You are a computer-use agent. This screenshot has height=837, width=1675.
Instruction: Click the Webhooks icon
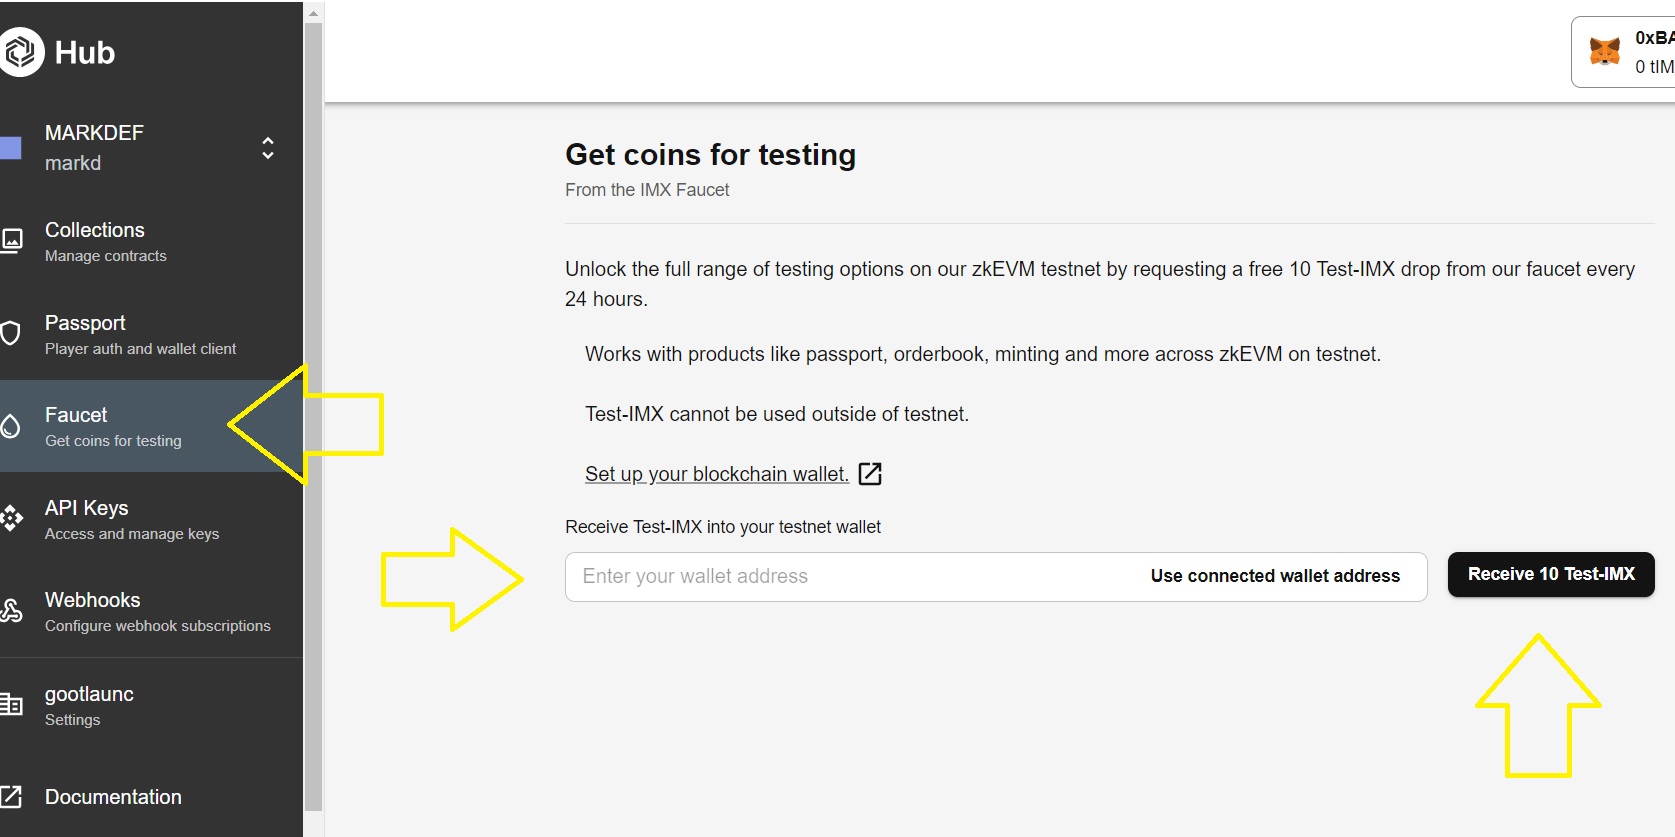point(11,610)
